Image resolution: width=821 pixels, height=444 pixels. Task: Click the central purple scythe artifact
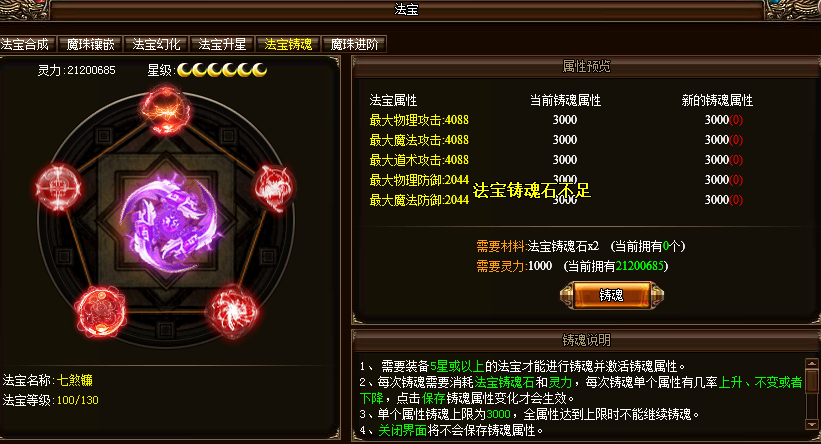[x=169, y=223]
